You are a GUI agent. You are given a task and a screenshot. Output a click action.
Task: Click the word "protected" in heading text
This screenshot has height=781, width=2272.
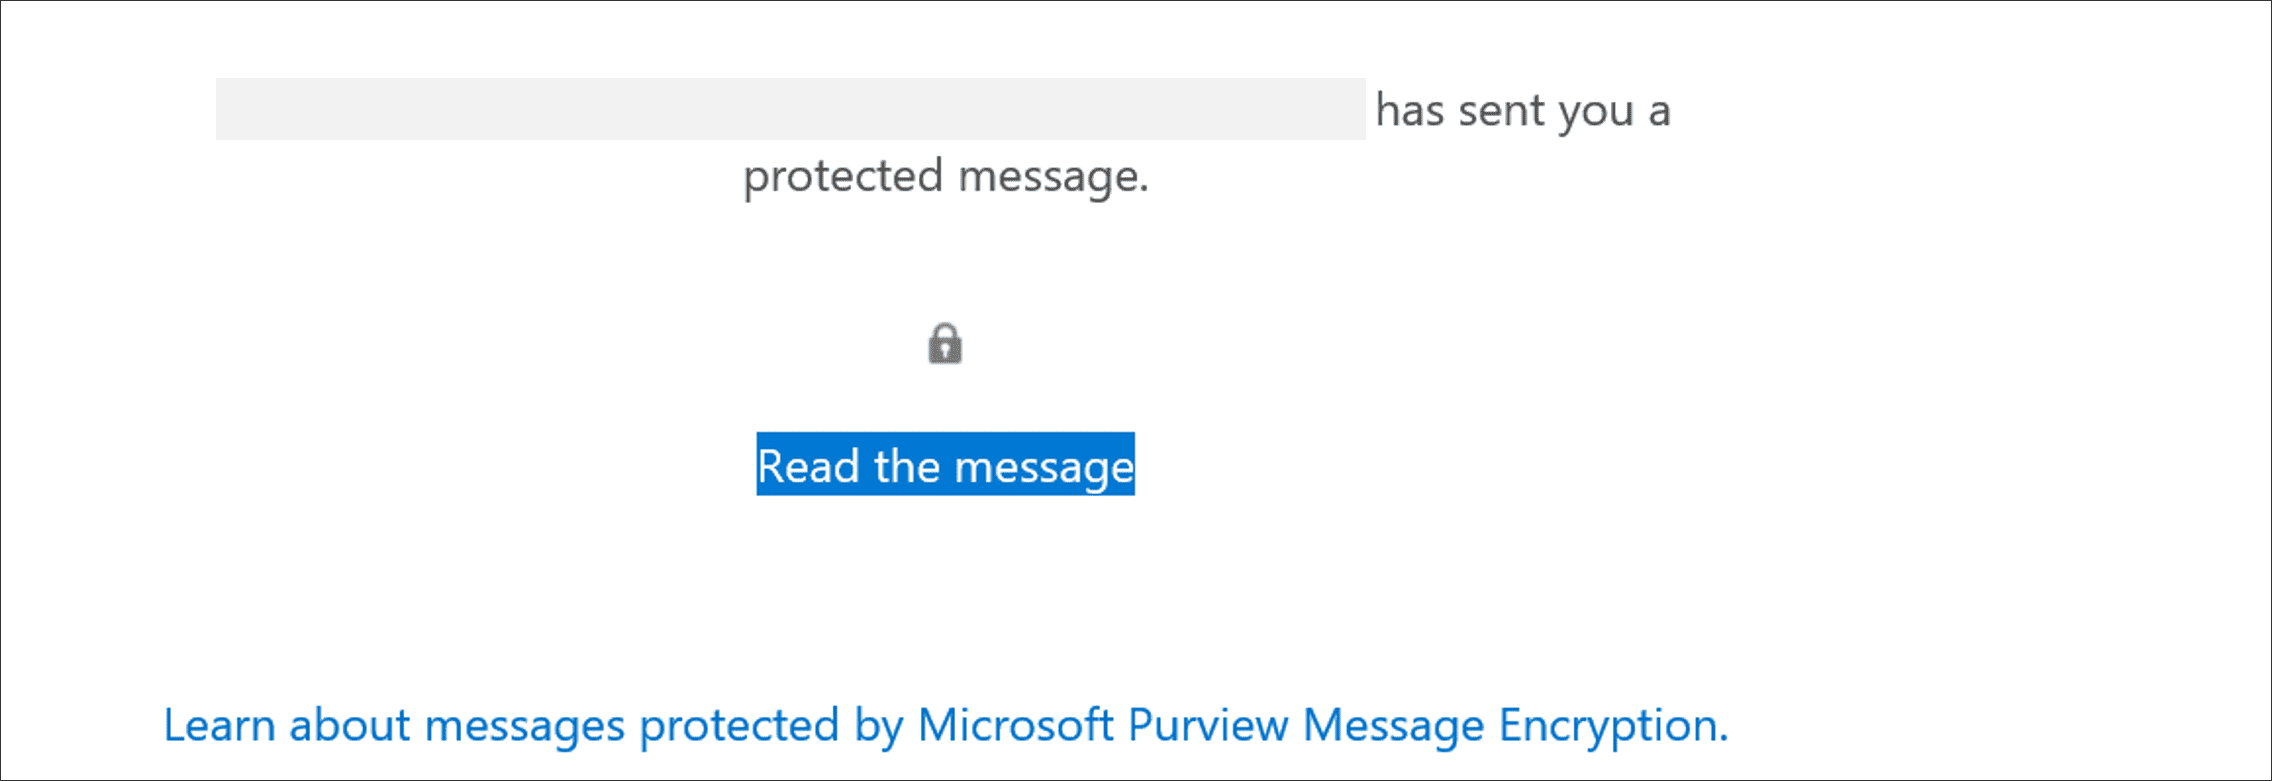click(x=843, y=176)
